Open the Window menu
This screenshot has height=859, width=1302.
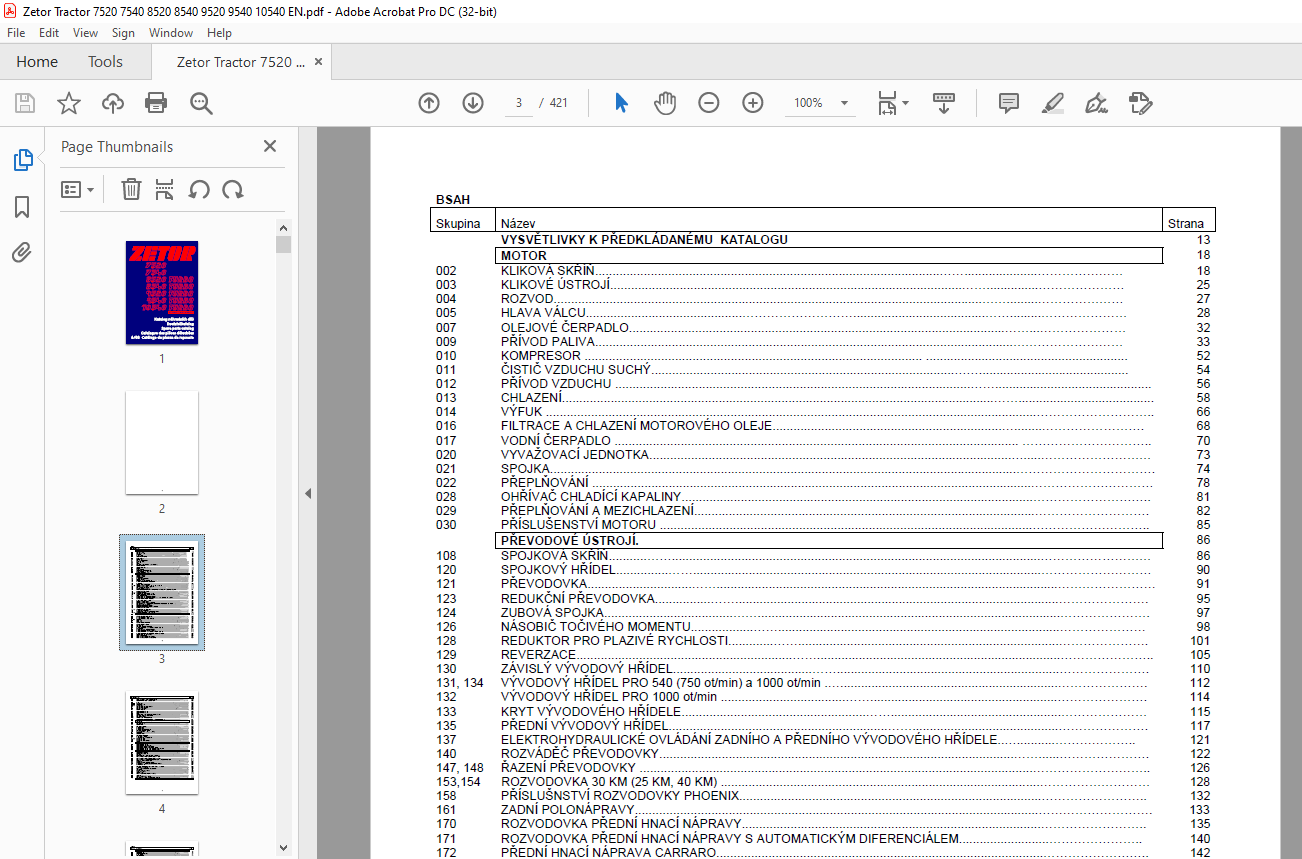tap(171, 33)
